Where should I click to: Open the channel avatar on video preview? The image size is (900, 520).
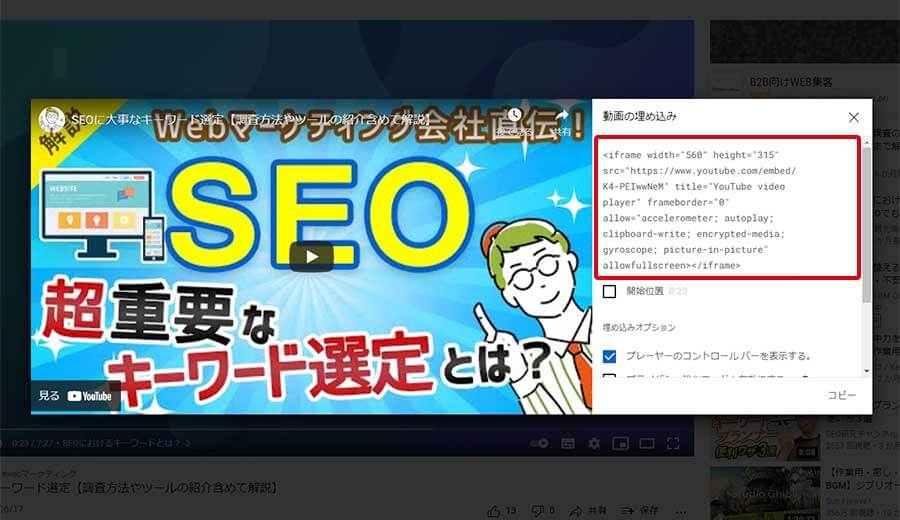tap(52, 119)
